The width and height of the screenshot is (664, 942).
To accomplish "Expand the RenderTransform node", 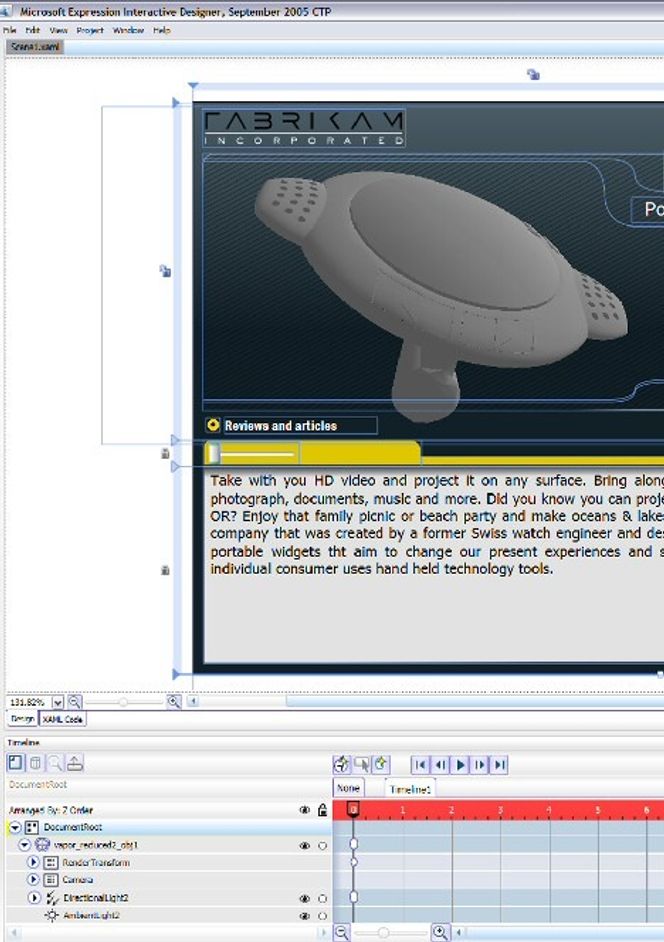I will point(33,862).
